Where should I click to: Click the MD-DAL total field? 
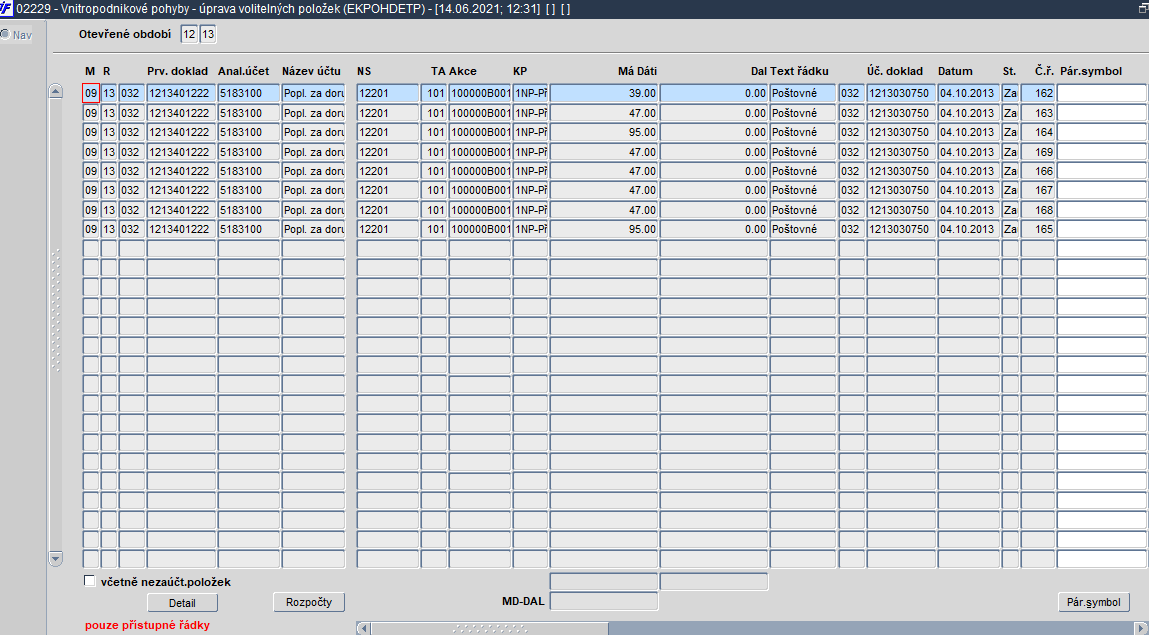(x=604, y=601)
